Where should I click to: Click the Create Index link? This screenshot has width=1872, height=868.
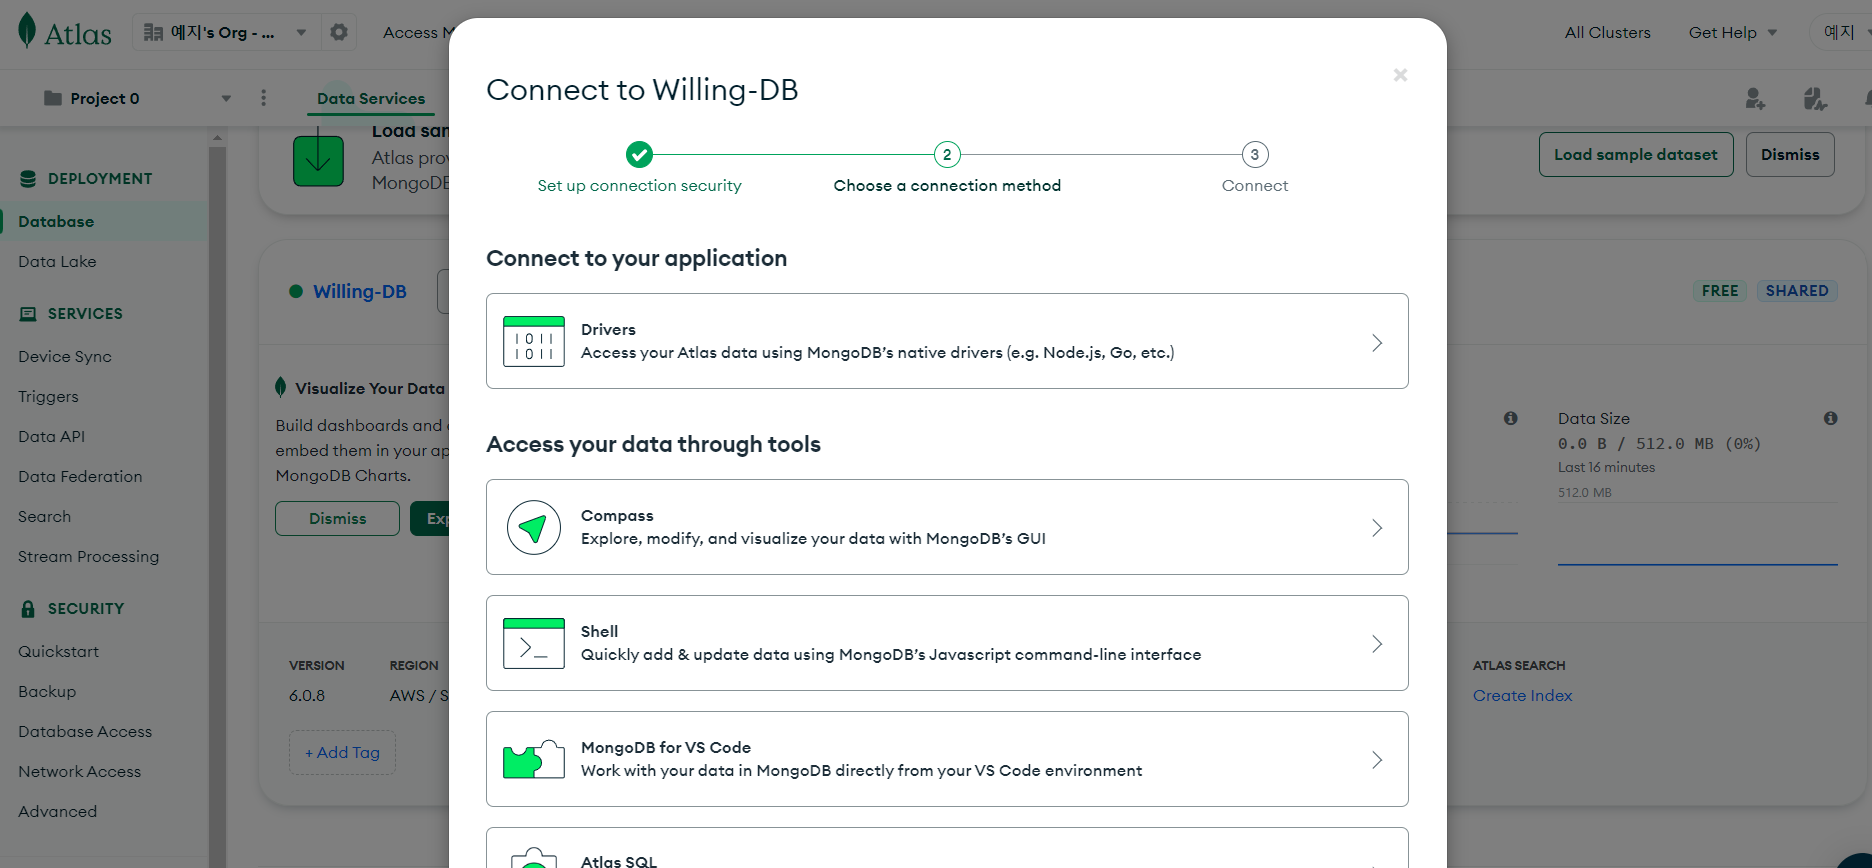[x=1522, y=696]
